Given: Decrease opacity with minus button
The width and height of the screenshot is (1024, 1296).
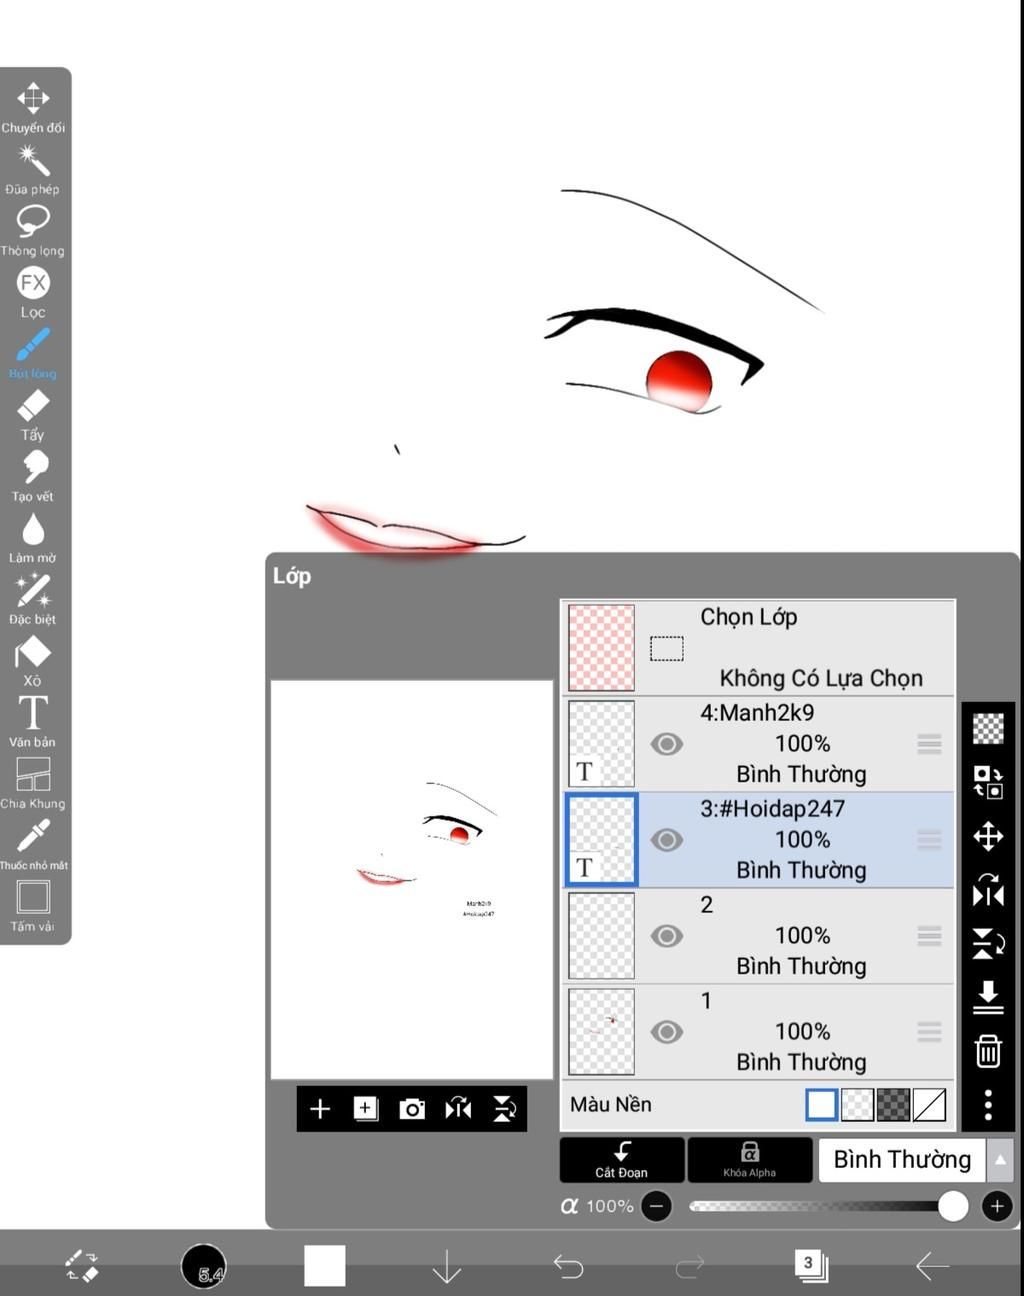Looking at the screenshot, I should click(x=656, y=1206).
